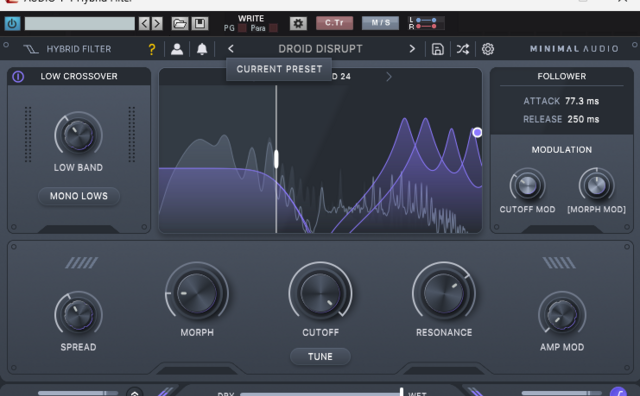Open the host settings gear icon
640x396 pixels.
298,24
